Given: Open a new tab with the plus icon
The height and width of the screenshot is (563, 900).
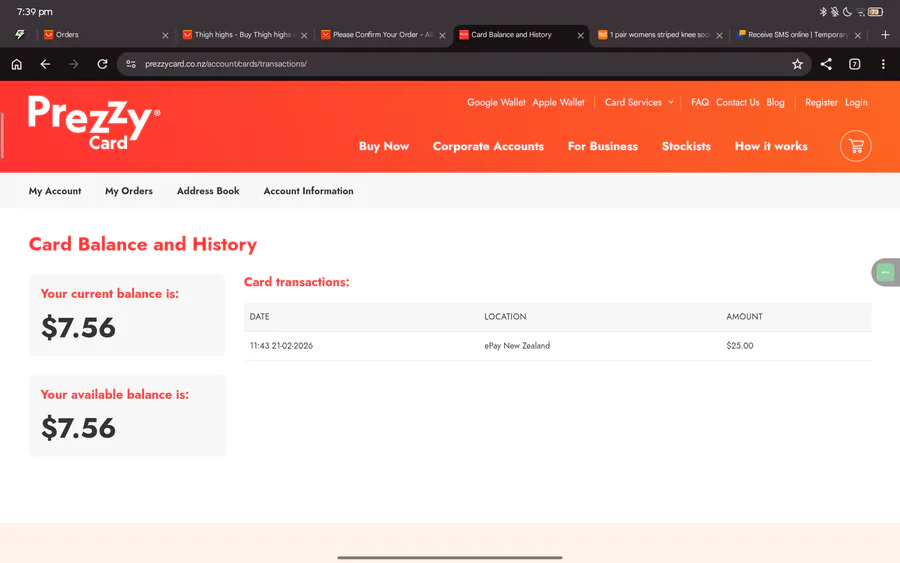Looking at the screenshot, I should [885, 35].
